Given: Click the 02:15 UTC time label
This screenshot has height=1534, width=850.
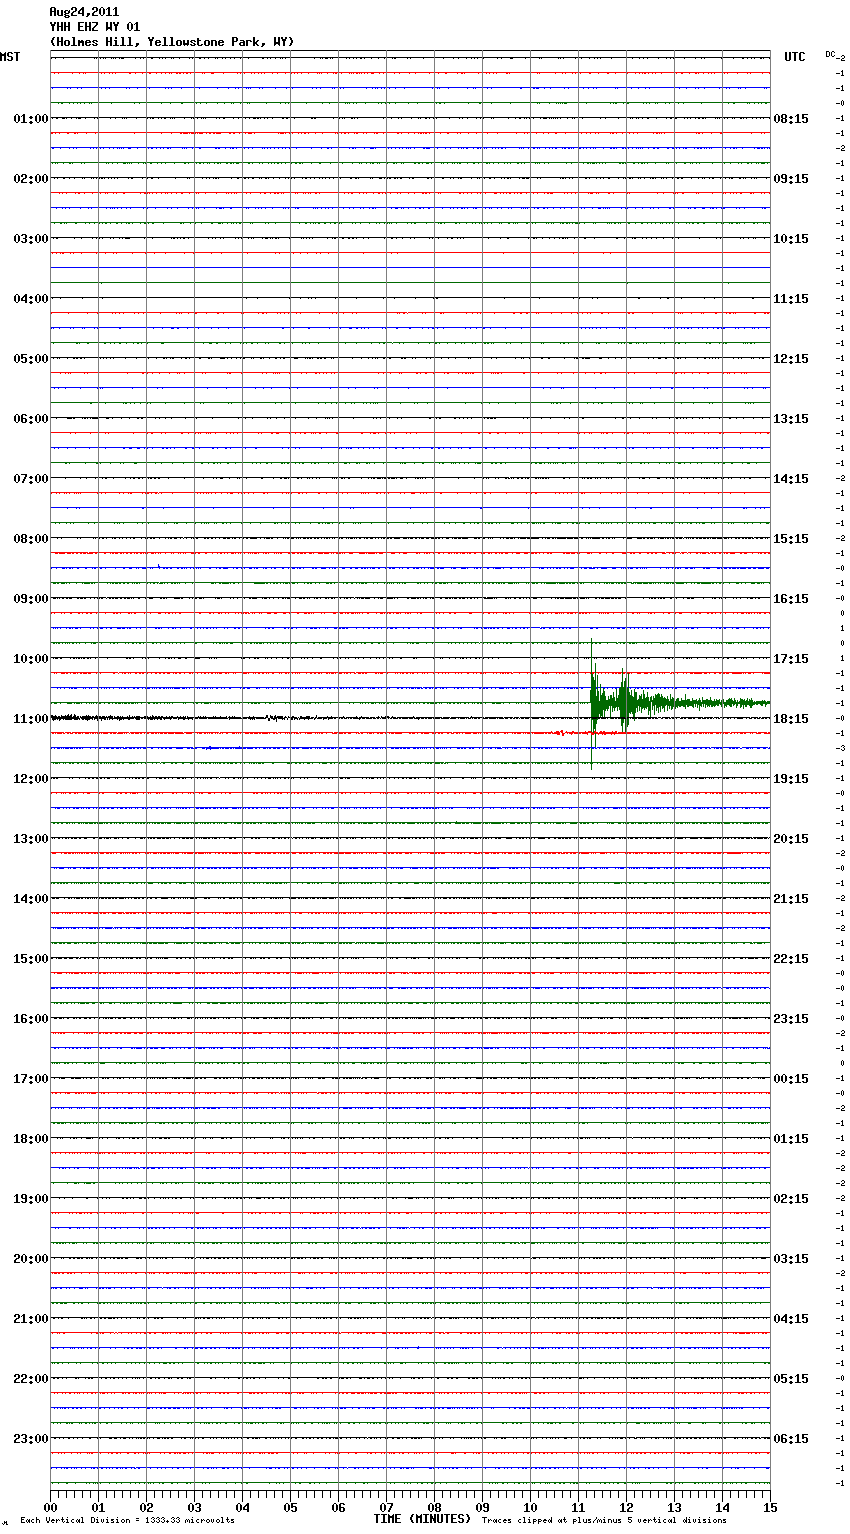Looking at the screenshot, I should coord(791,1199).
